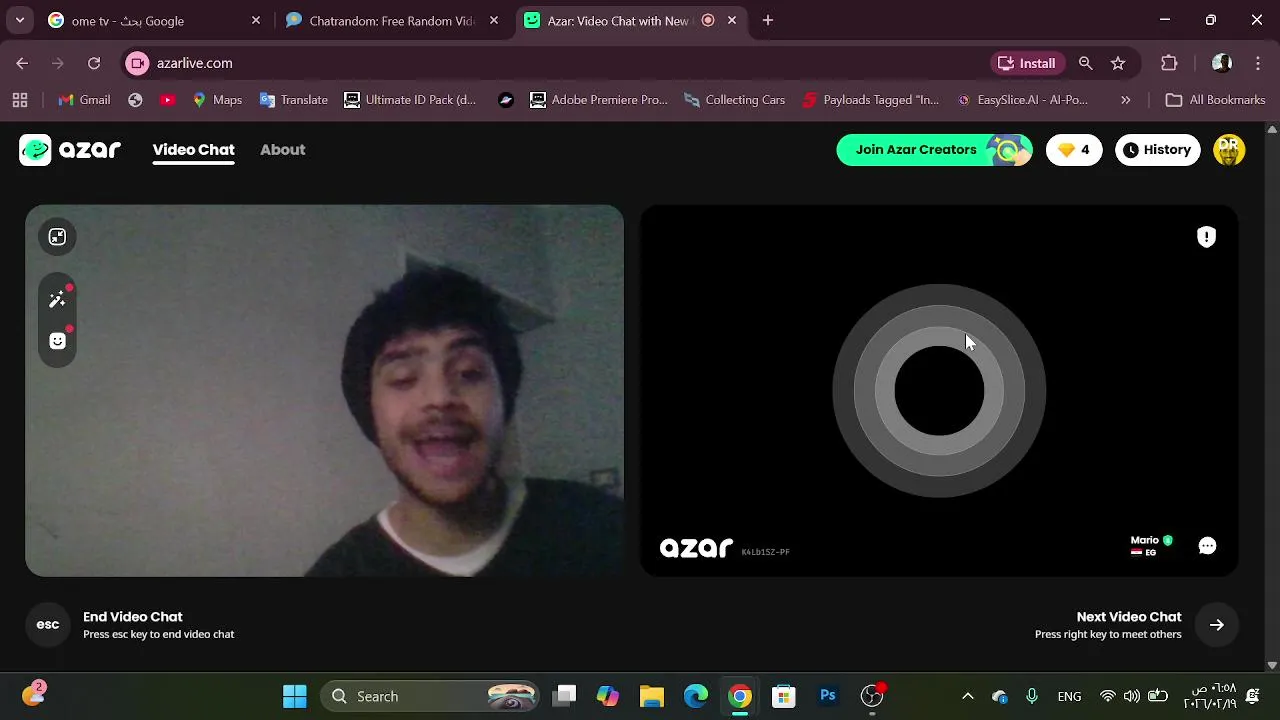Open the Maps bookmark
The width and height of the screenshot is (1280, 720).
click(217, 100)
